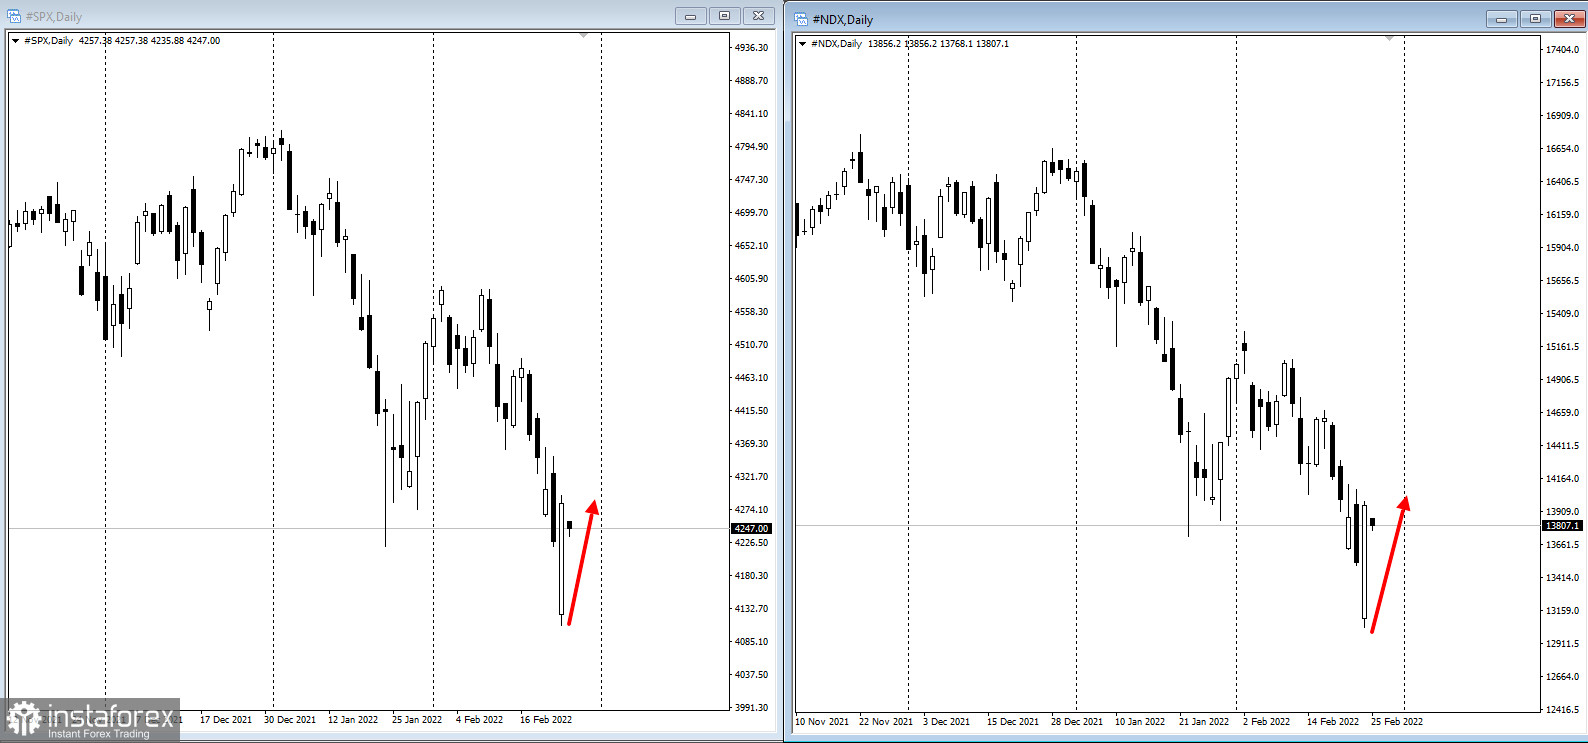This screenshot has height=743, width=1588.
Task: Click the 17404.0 price level on NDX axis
Action: coord(1562,50)
